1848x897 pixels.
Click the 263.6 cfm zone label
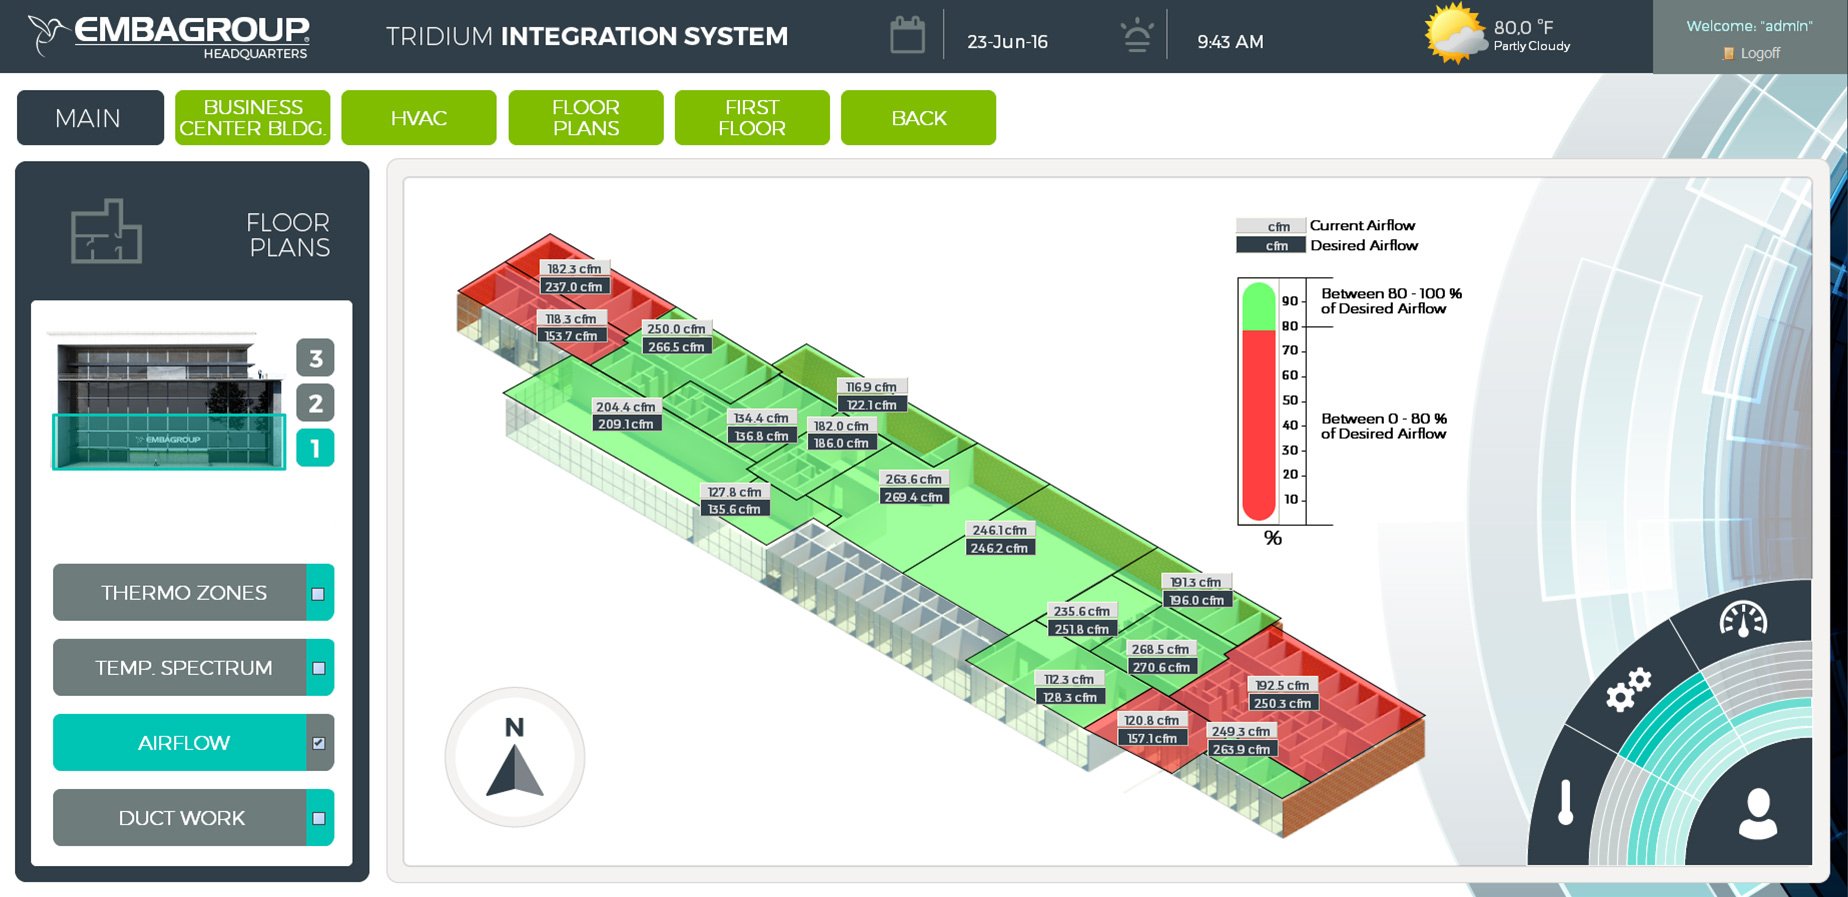click(913, 479)
